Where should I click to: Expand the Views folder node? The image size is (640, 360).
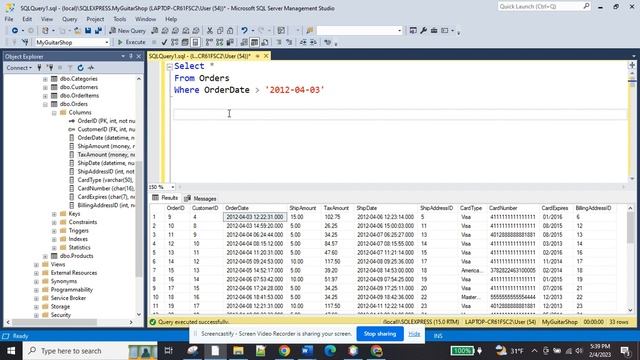(36, 264)
